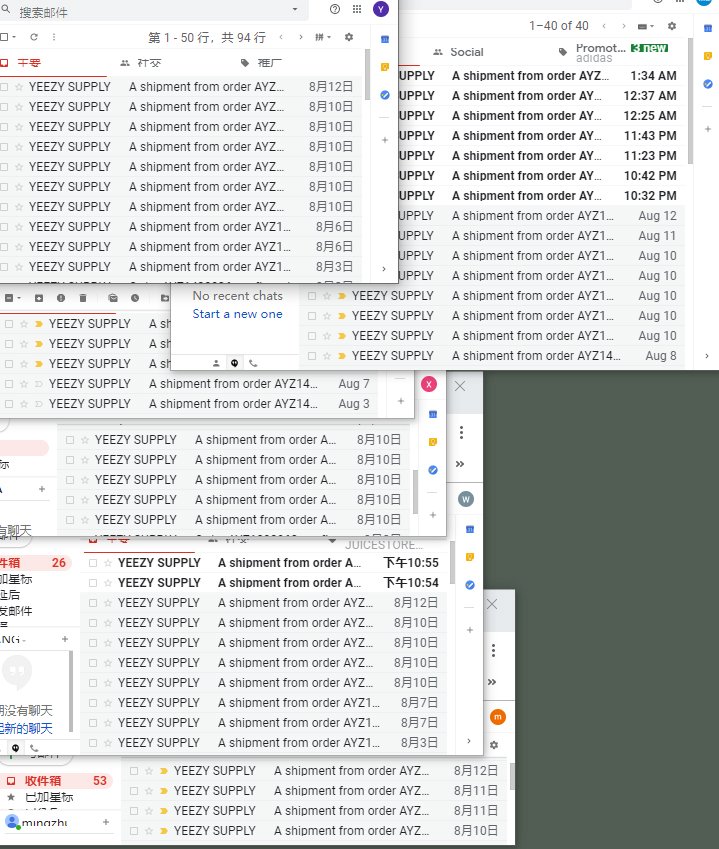Go to next page in 94-row window

(x=300, y=37)
